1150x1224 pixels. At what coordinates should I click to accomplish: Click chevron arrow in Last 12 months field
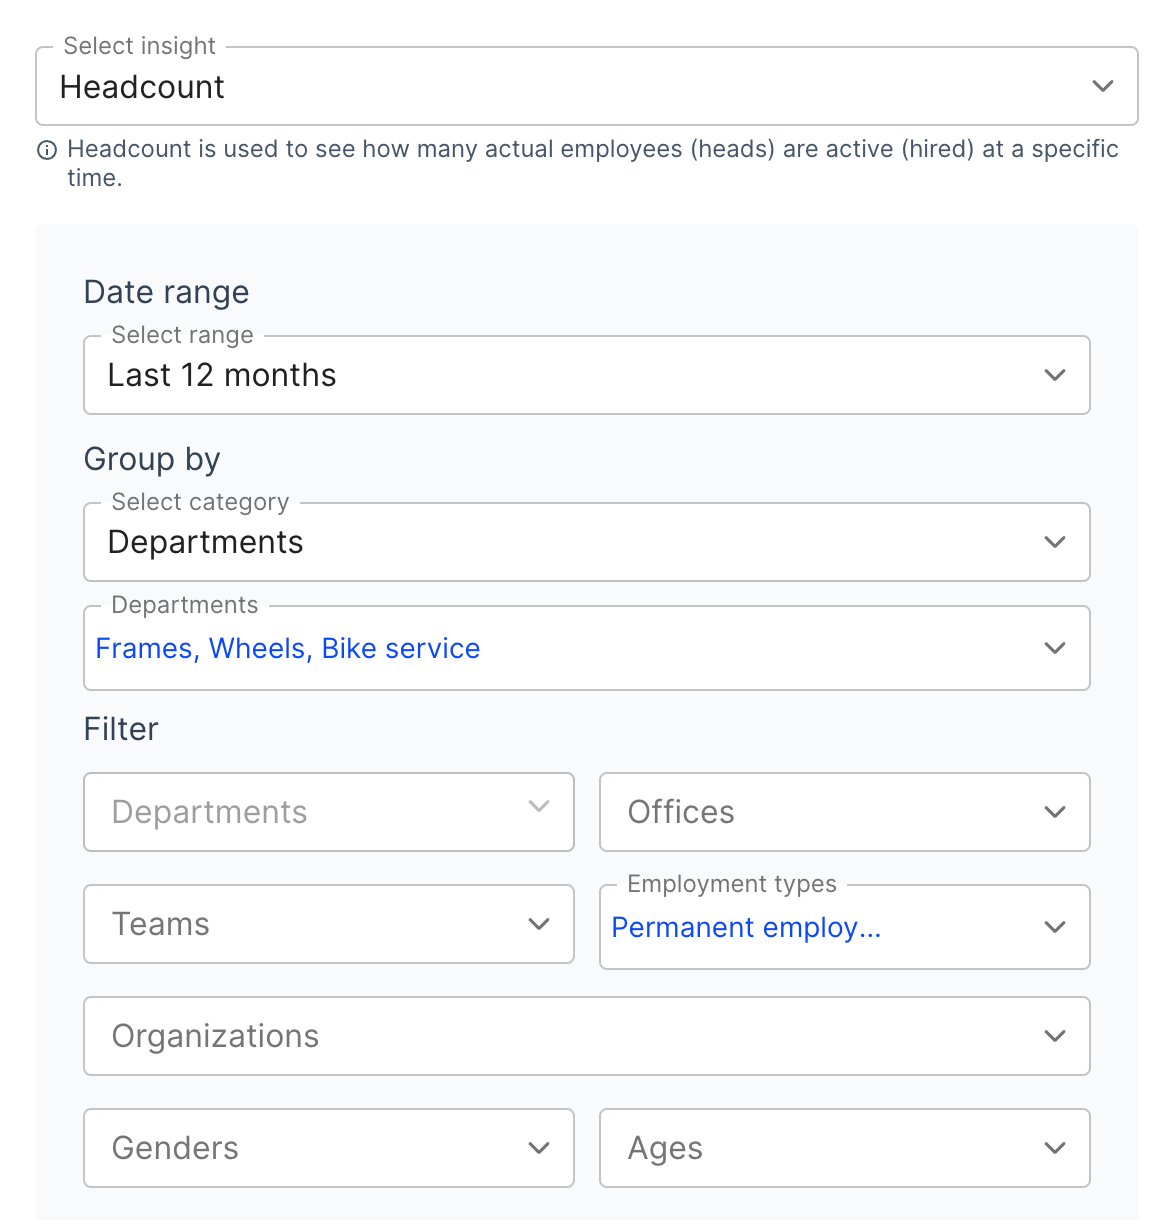pyautogui.click(x=1054, y=375)
